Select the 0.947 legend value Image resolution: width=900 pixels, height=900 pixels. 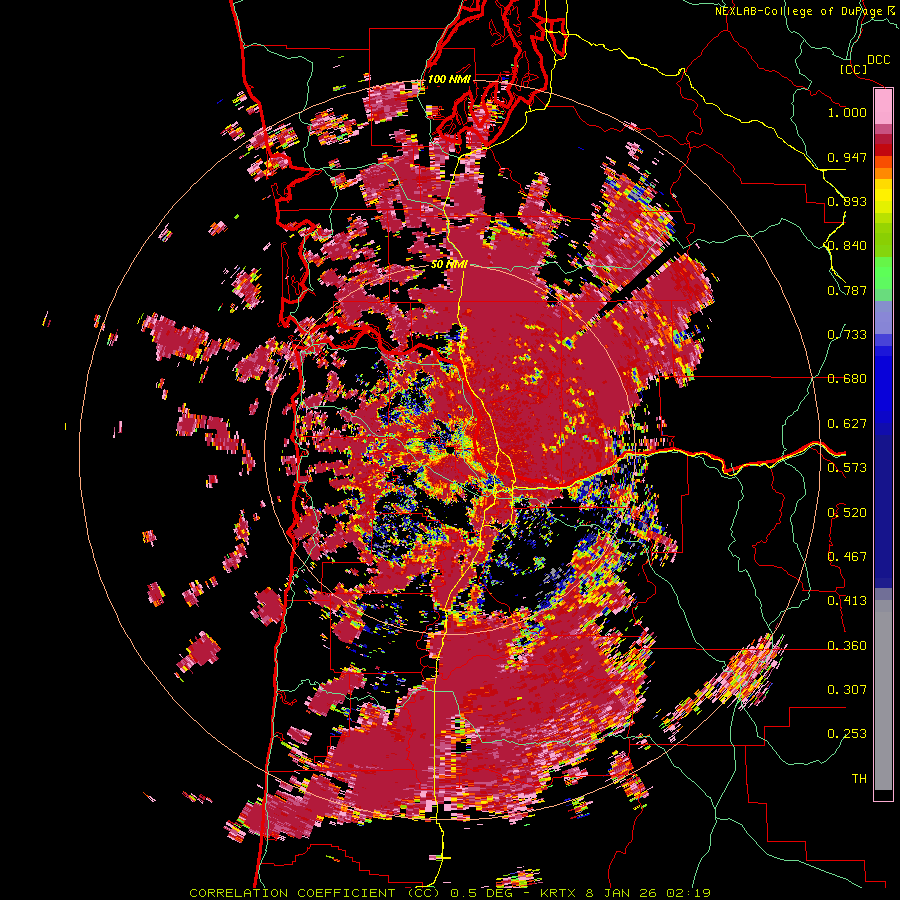[x=847, y=157]
